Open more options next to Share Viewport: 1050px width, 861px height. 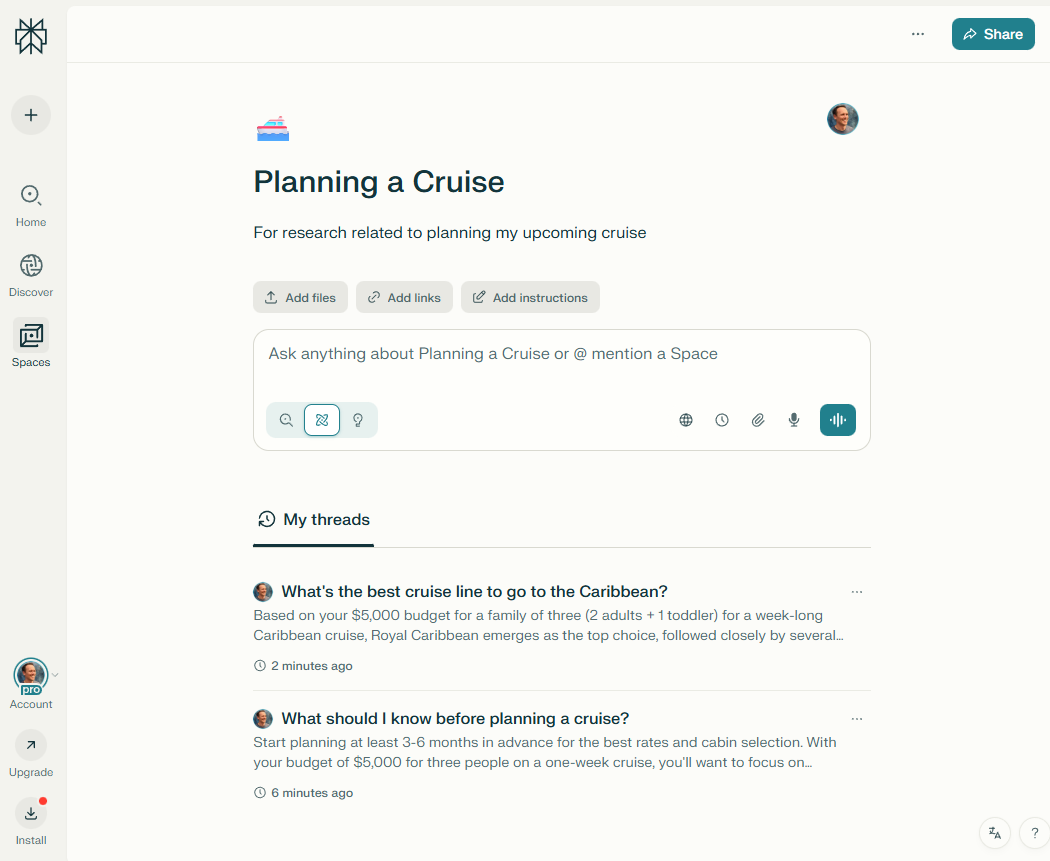pyautogui.click(x=918, y=34)
